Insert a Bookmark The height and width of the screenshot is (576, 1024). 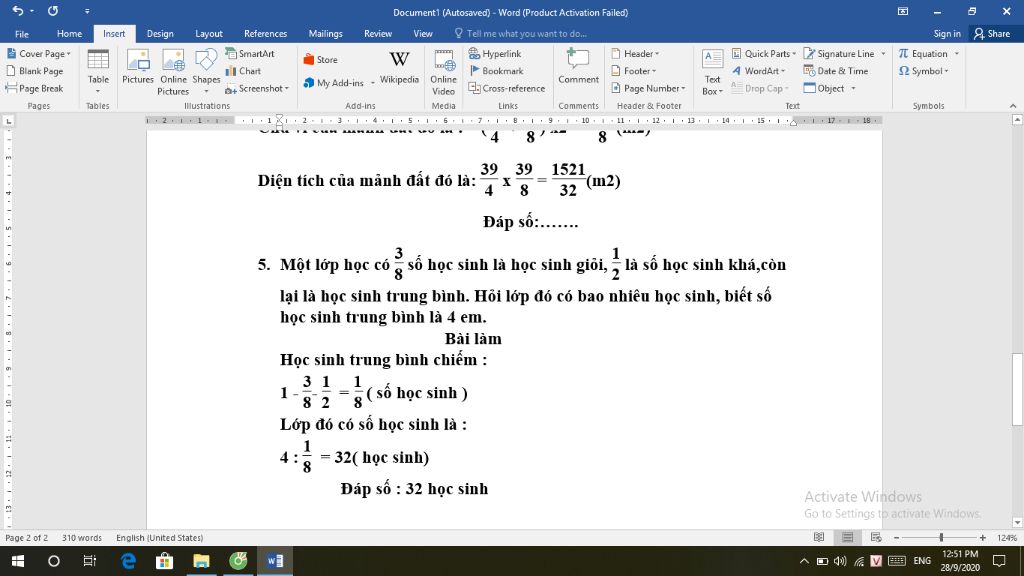pyautogui.click(x=496, y=71)
